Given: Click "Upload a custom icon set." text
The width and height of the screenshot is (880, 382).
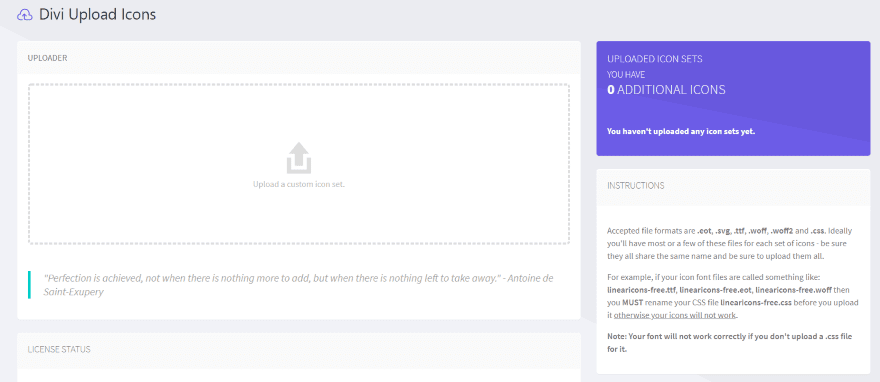Looking at the screenshot, I should (299, 183).
